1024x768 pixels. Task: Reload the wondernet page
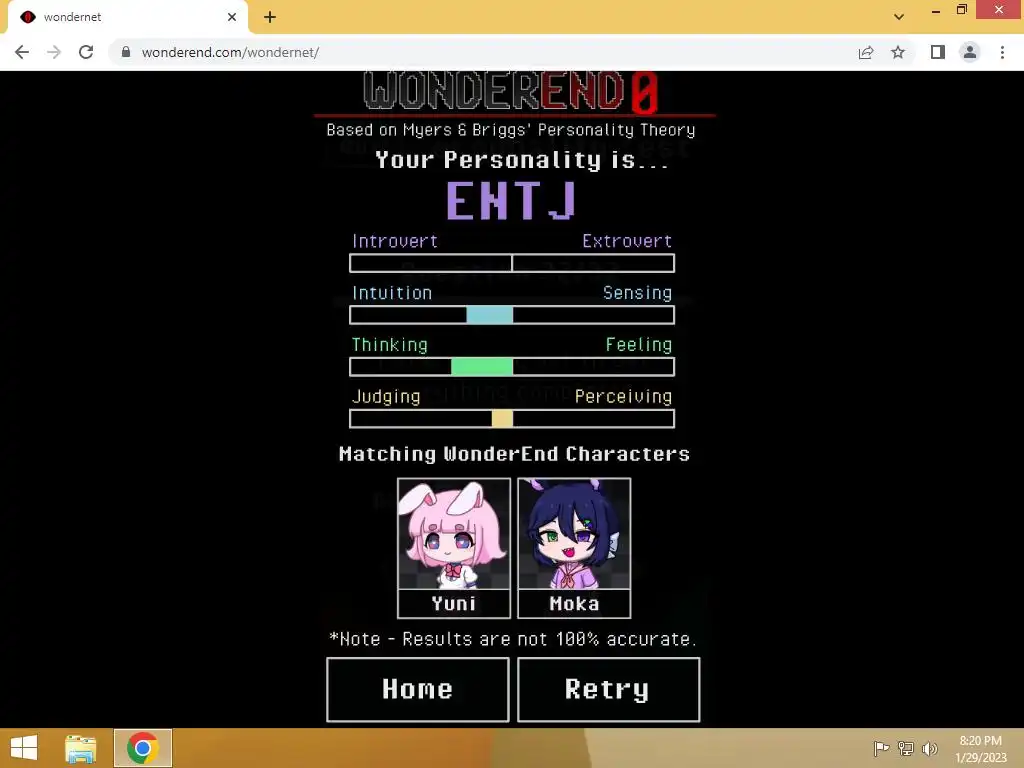click(x=86, y=52)
